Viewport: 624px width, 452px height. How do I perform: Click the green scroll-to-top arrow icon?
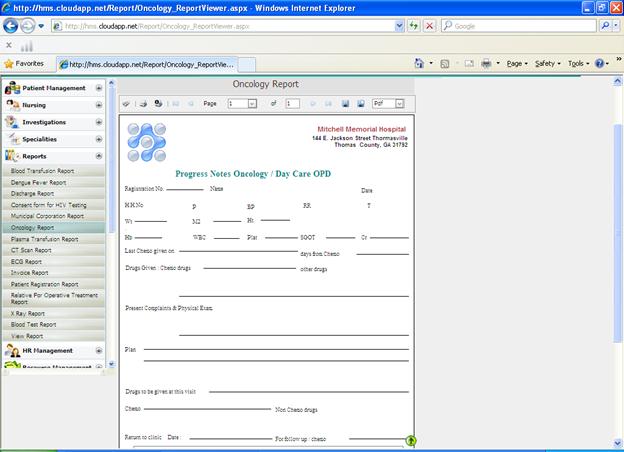[x=411, y=440]
